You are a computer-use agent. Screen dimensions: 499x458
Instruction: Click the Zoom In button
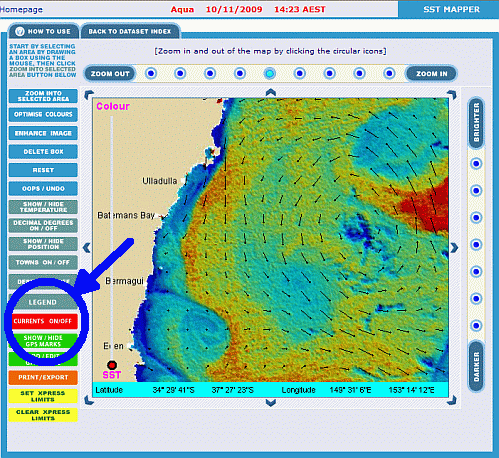(431, 74)
